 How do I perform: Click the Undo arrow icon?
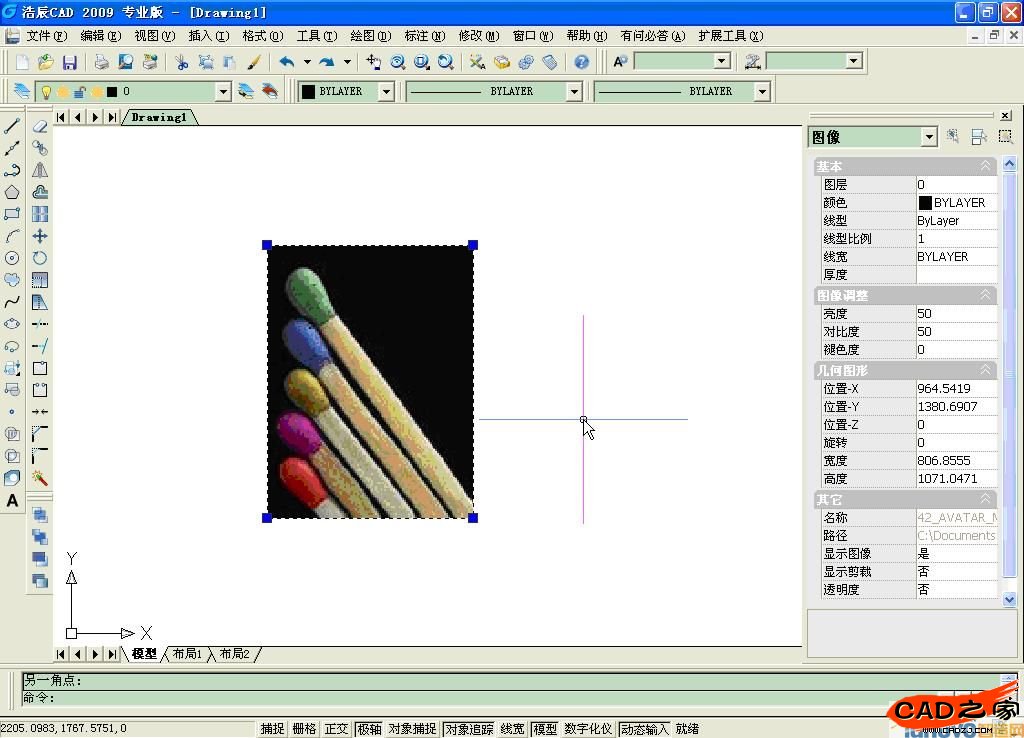[x=286, y=62]
